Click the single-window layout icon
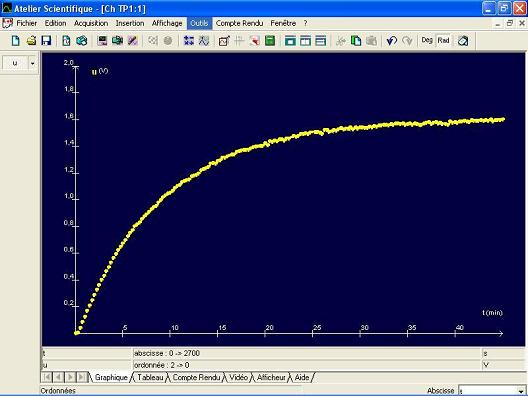The height and width of the screenshot is (396, 528). [x=290, y=41]
